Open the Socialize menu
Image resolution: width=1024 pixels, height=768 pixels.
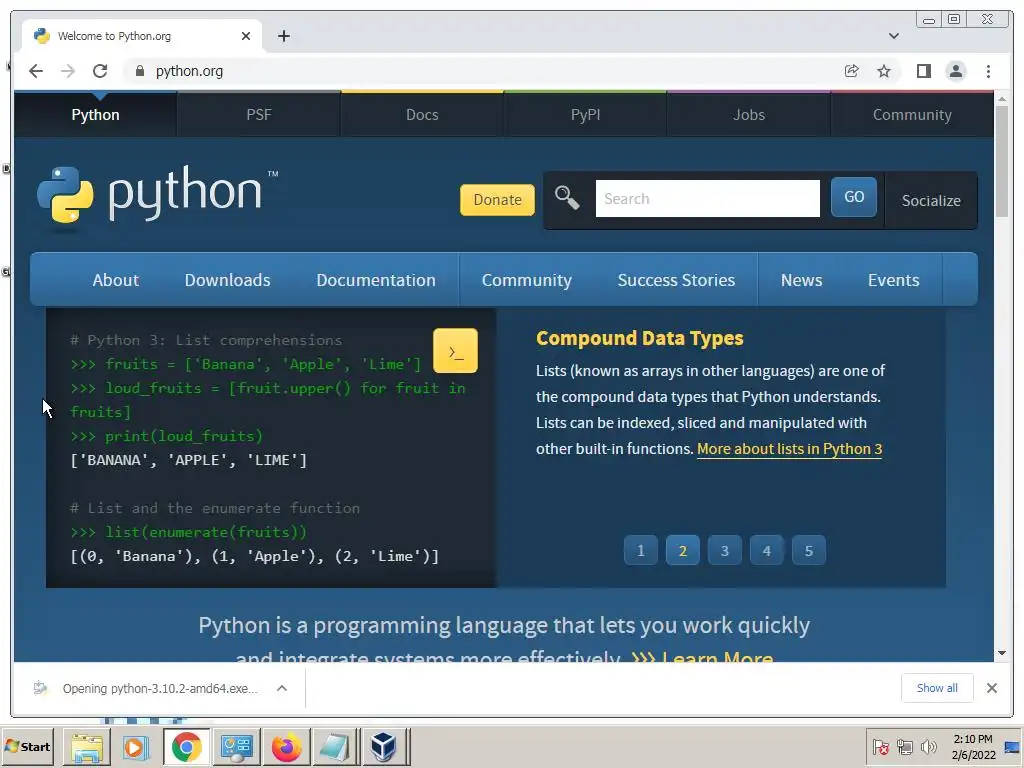[931, 200]
